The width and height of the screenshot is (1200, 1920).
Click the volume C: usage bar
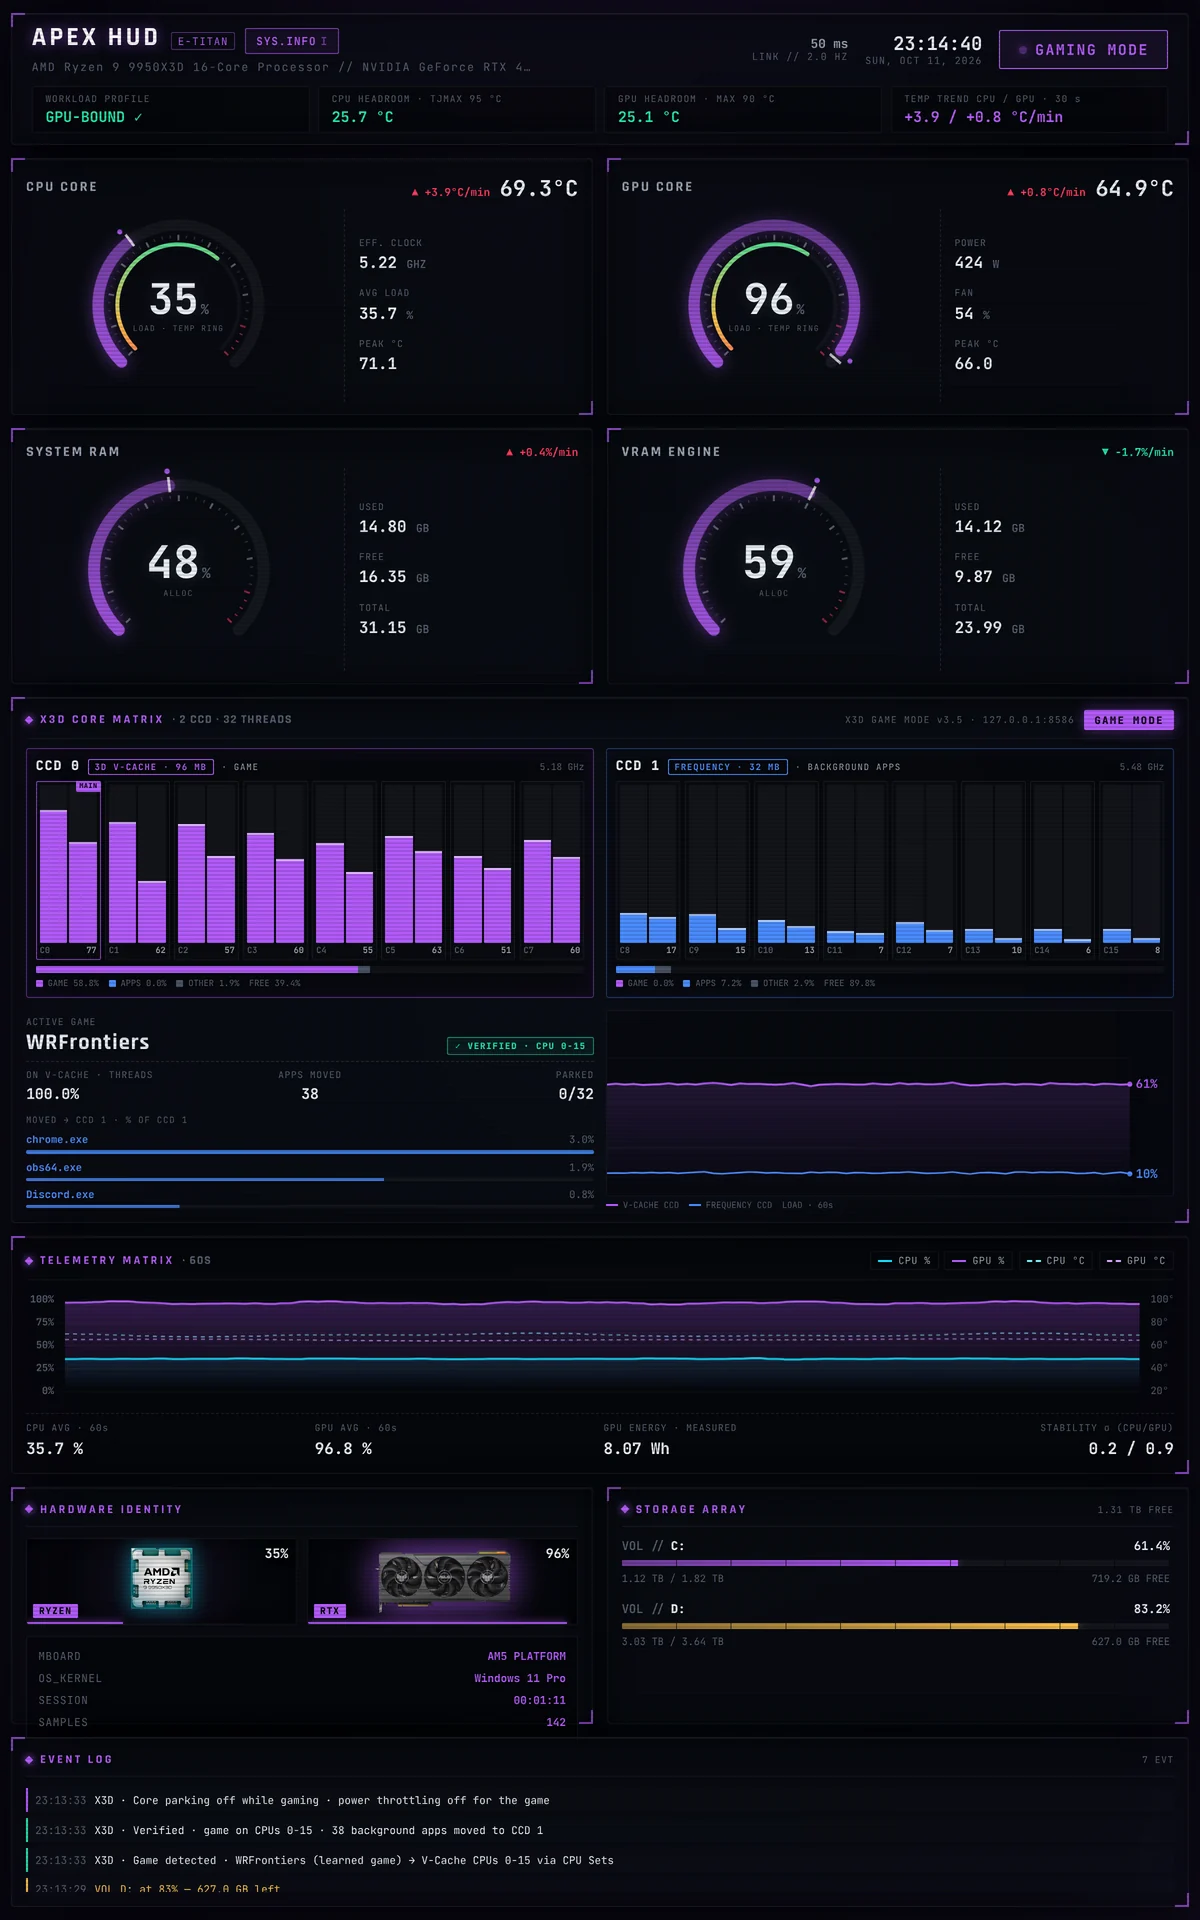(x=896, y=1563)
